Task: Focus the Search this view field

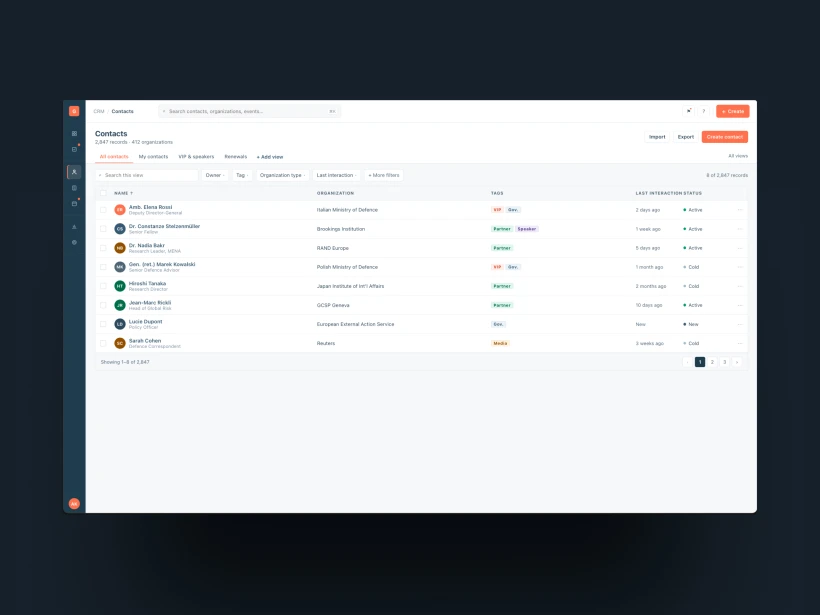Action: (x=147, y=175)
